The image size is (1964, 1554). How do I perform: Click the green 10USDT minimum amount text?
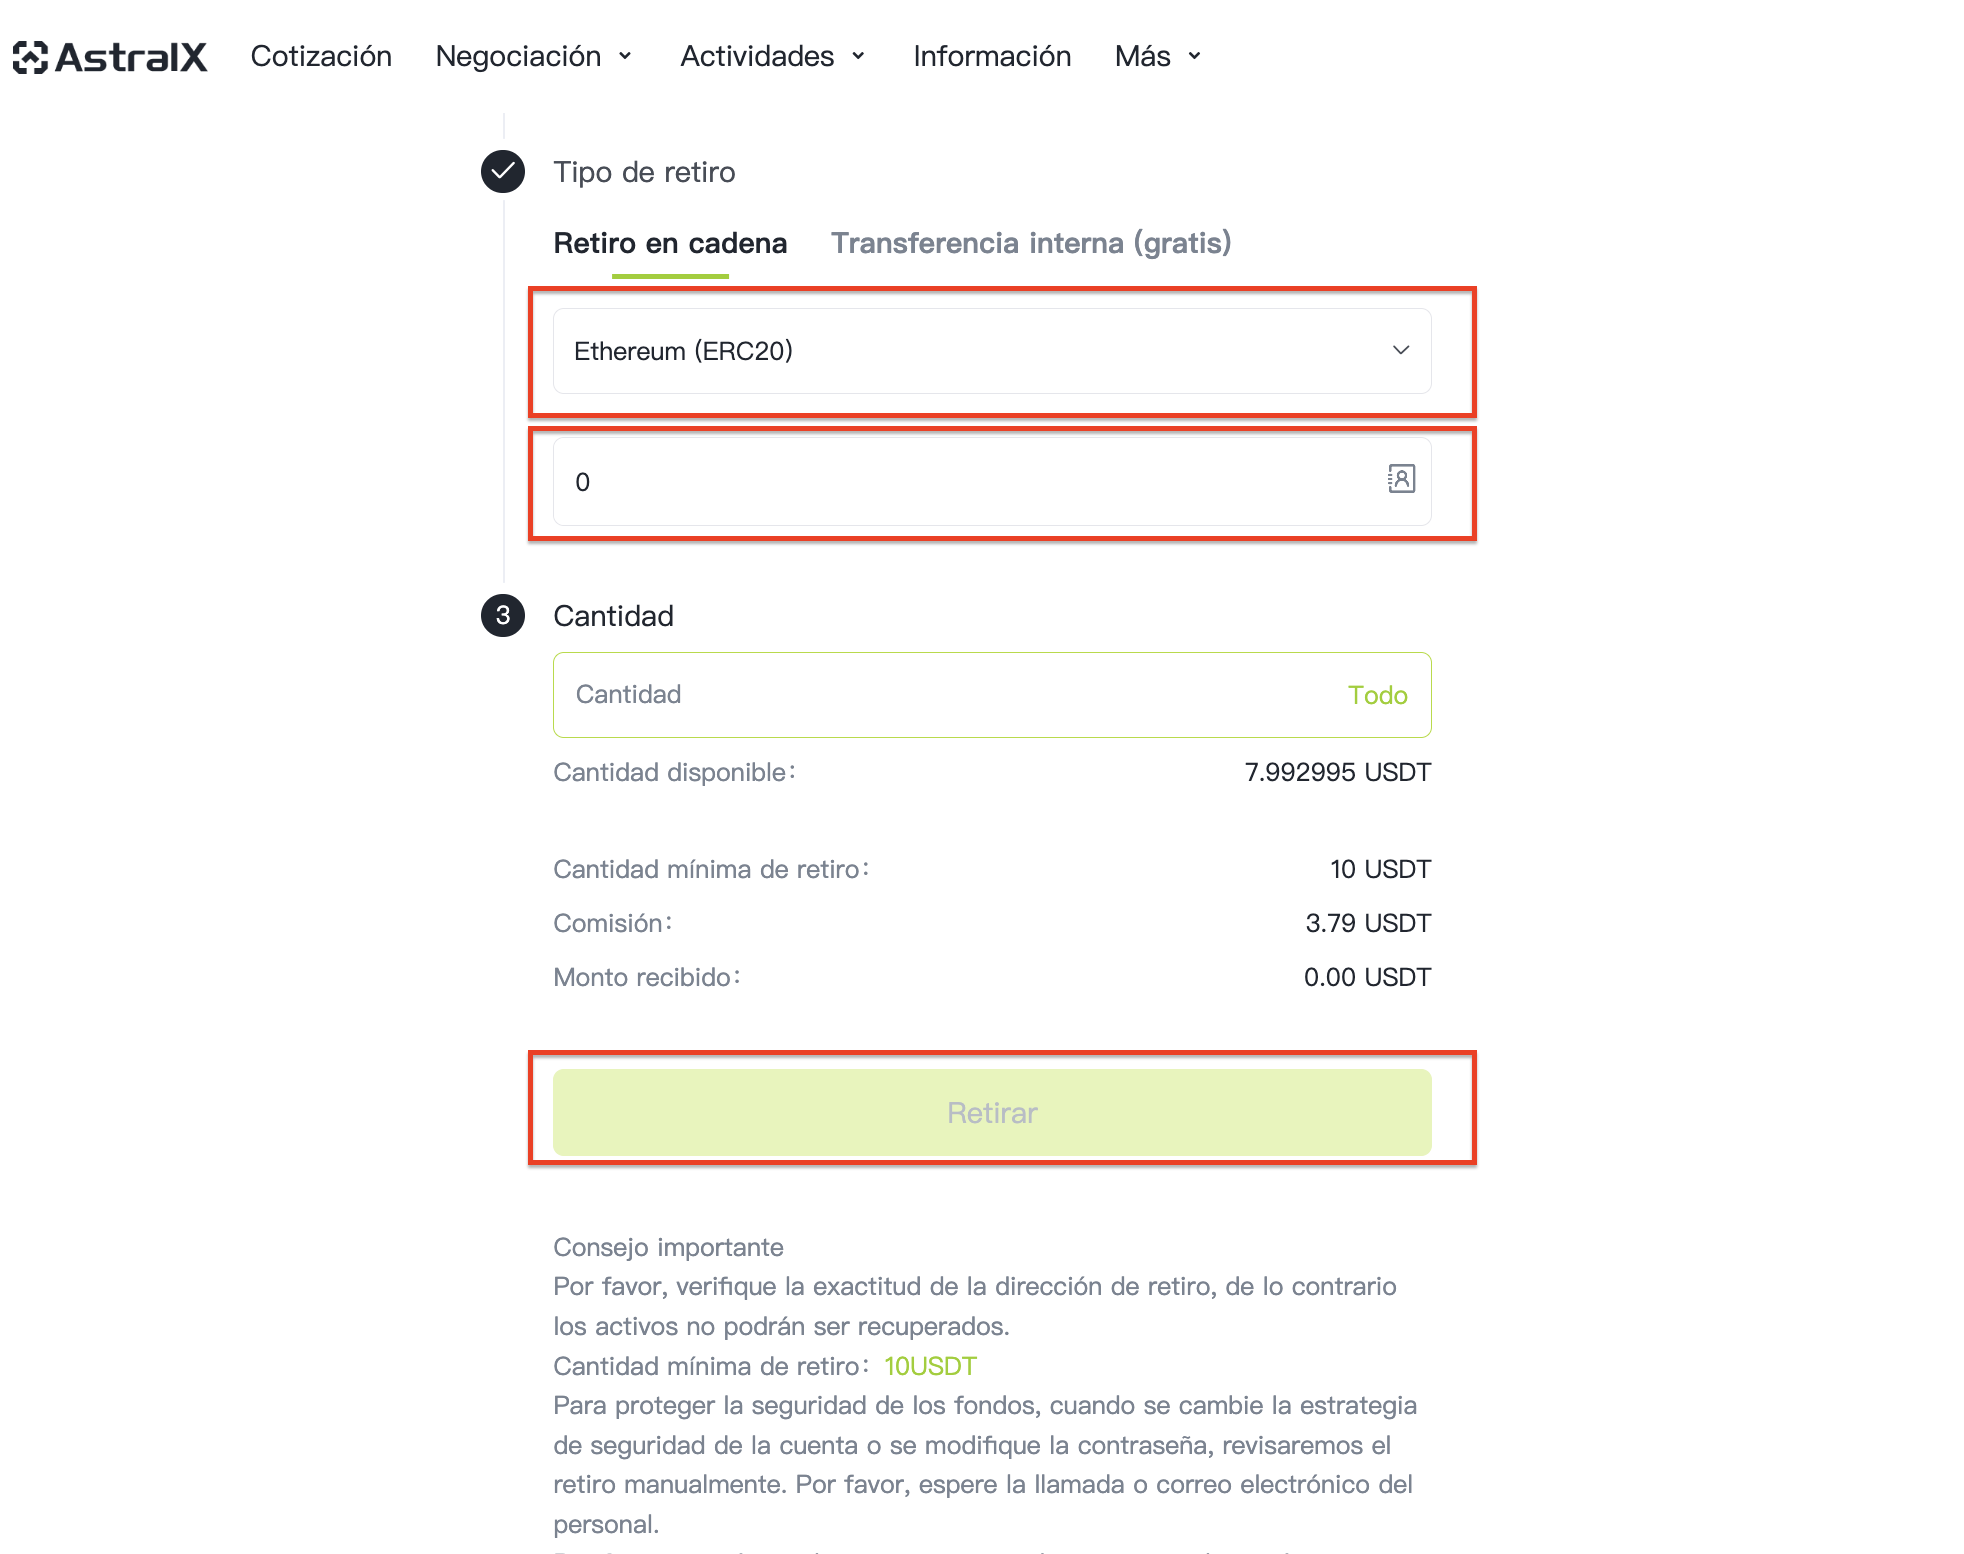tap(930, 1366)
